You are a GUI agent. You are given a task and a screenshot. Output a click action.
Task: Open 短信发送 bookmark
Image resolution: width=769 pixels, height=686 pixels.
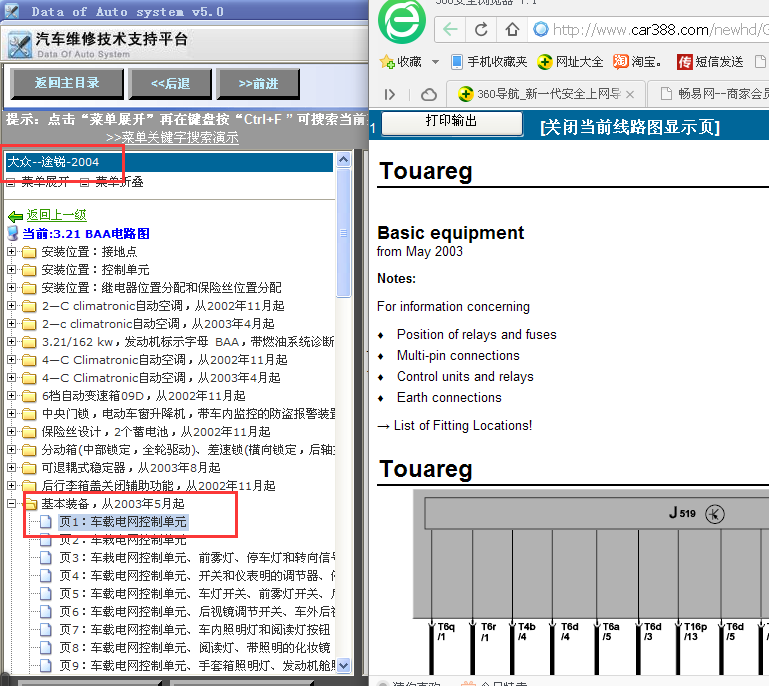tap(710, 62)
